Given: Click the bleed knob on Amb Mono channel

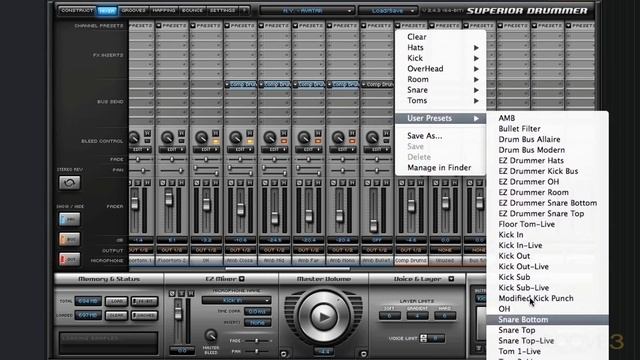Looking at the screenshot, I should (x=338, y=138).
